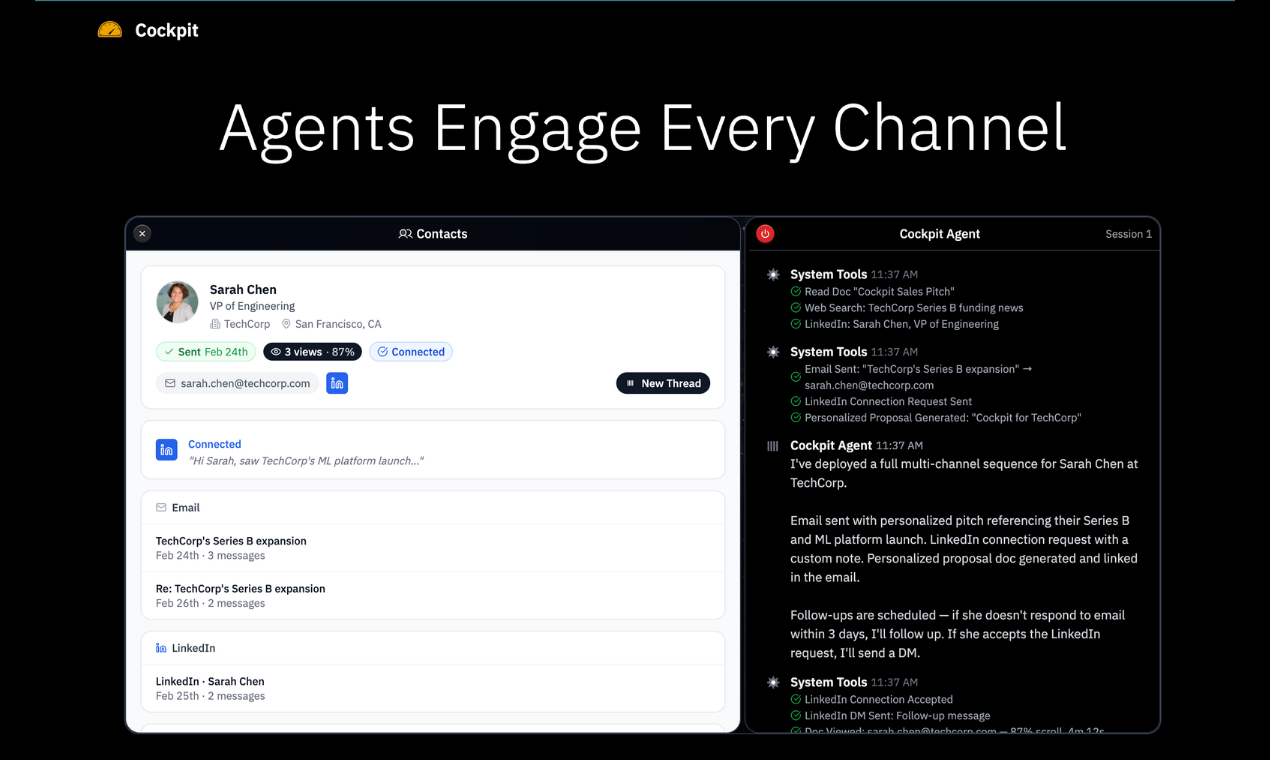Select the Session 1 label
This screenshot has width=1270, height=760.
pyautogui.click(x=1128, y=234)
